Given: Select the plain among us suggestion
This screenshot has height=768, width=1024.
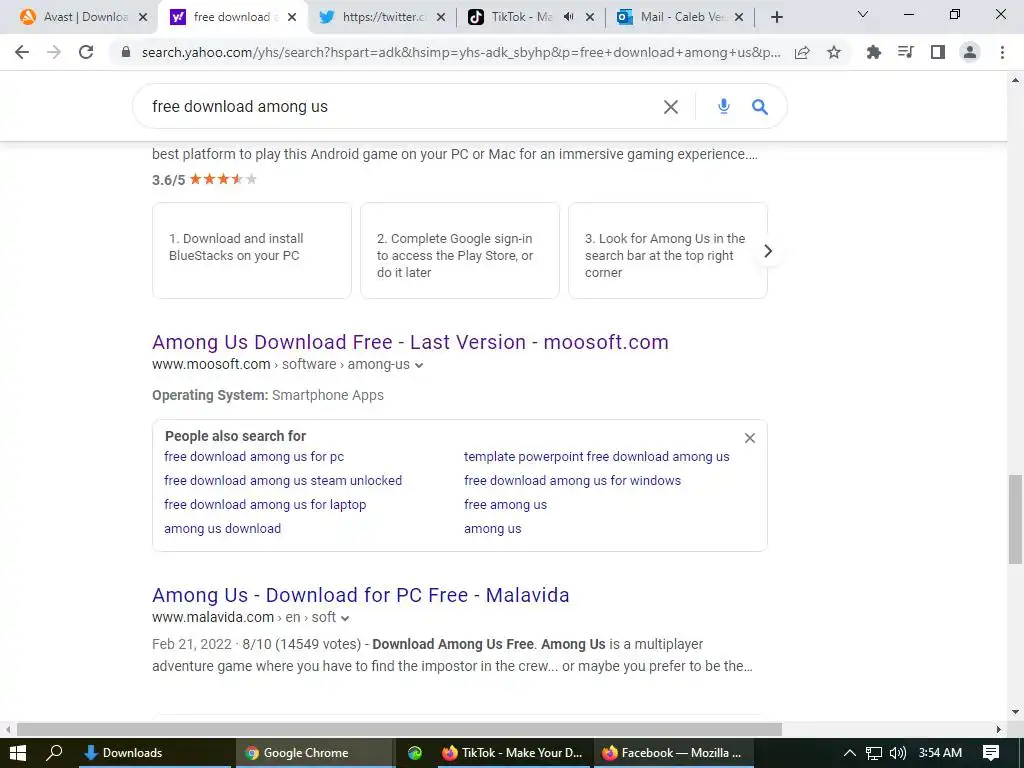Looking at the screenshot, I should [x=492, y=529].
